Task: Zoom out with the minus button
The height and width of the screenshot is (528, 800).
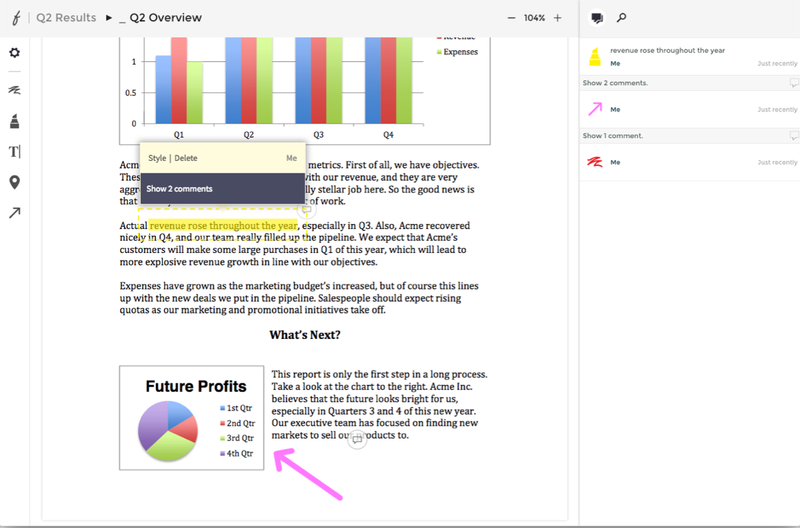Action: coord(511,18)
